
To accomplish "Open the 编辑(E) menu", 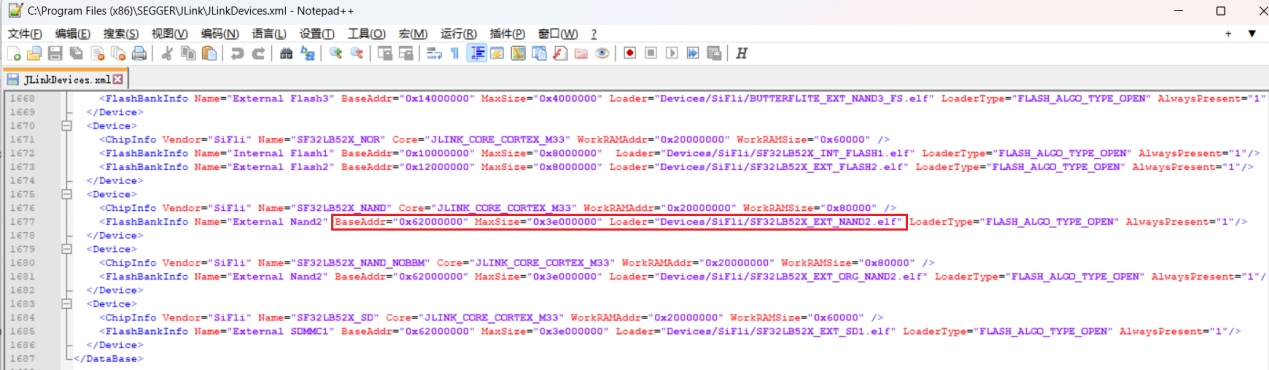I will [x=73, y=34].
